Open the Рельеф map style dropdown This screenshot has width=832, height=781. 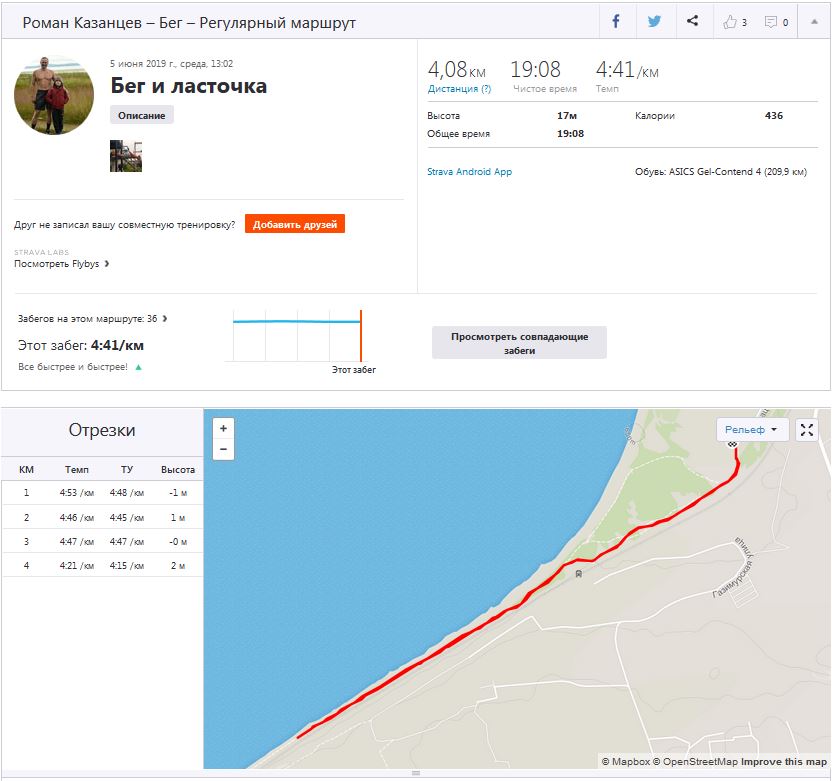point(752,429)
